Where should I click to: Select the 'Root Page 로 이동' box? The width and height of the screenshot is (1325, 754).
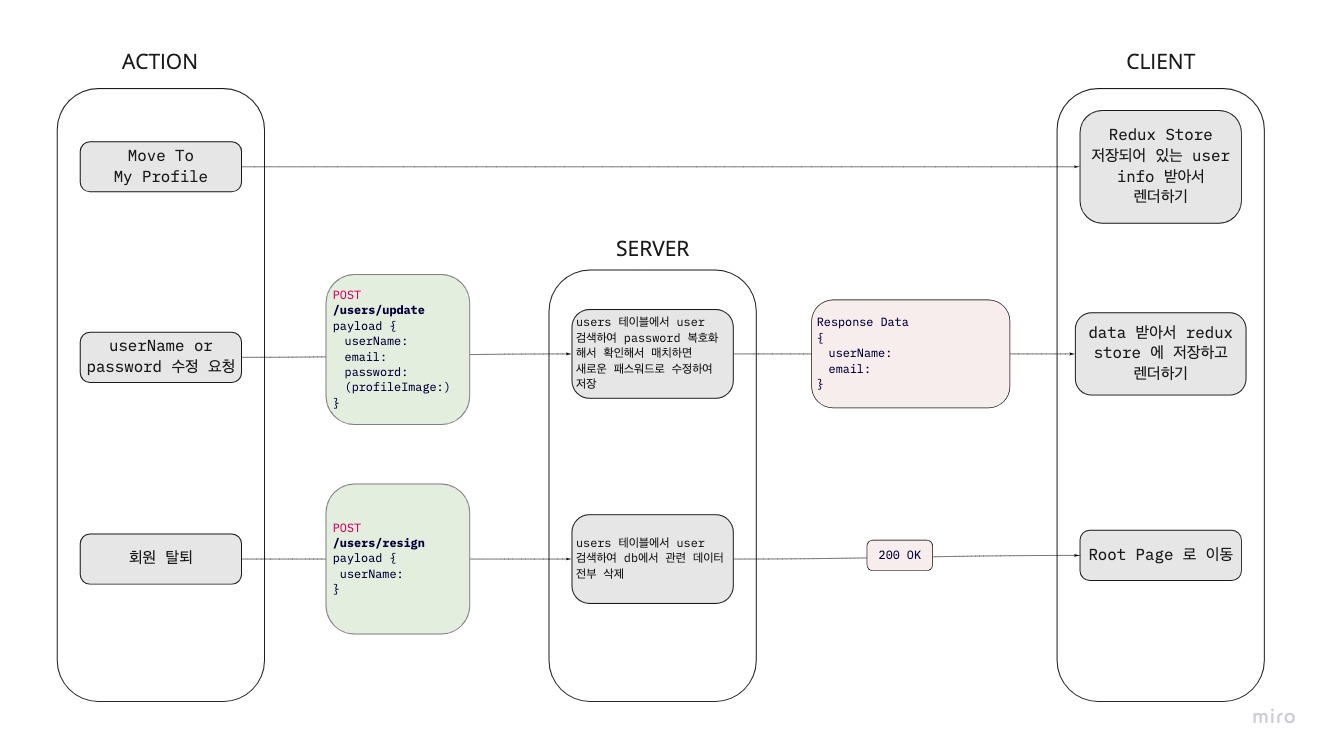pyautogui.click(x=1160, y=555)
